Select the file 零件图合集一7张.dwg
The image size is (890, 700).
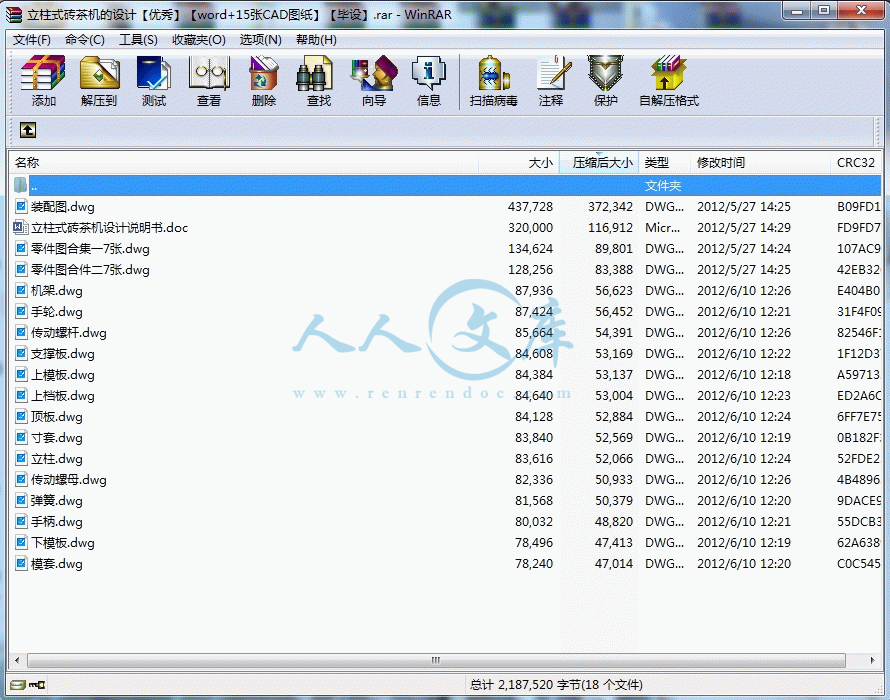tap(90, 249)
